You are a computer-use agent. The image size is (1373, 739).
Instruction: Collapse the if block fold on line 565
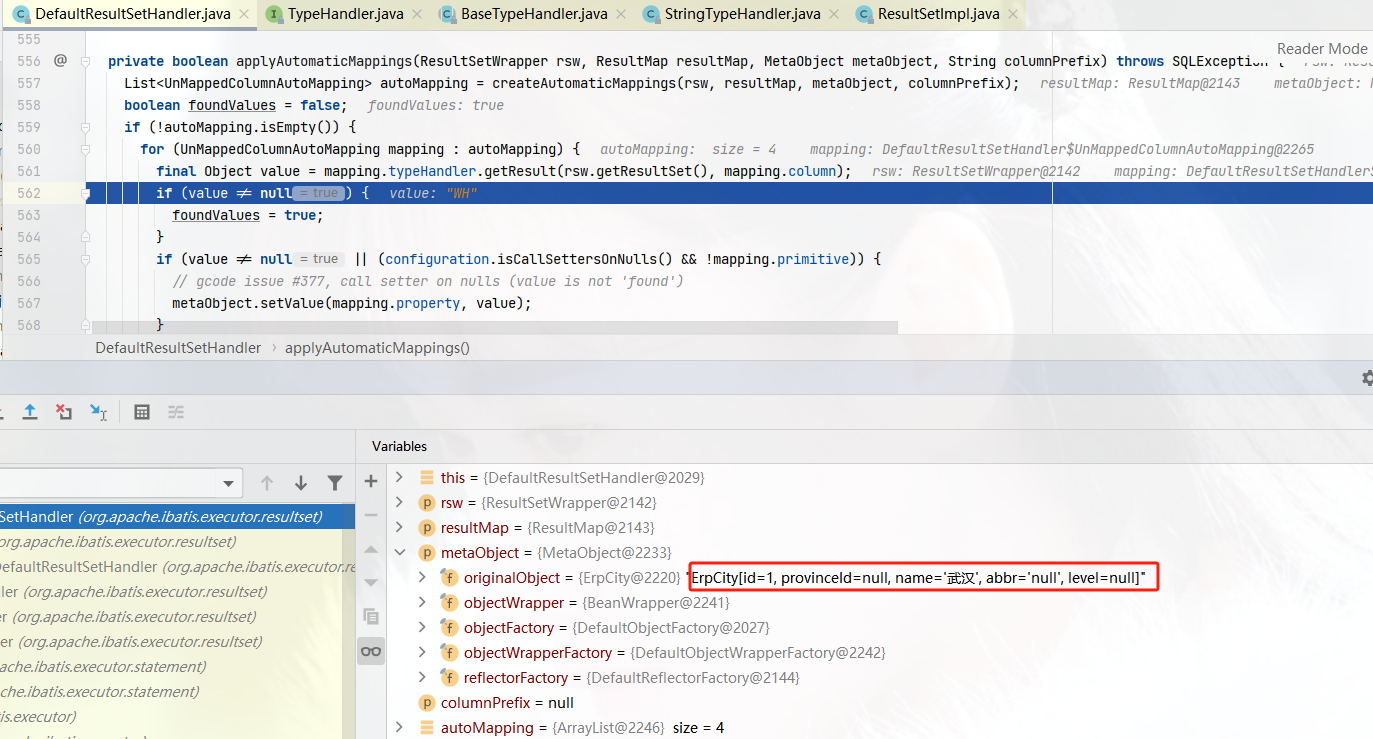point(85,259)
